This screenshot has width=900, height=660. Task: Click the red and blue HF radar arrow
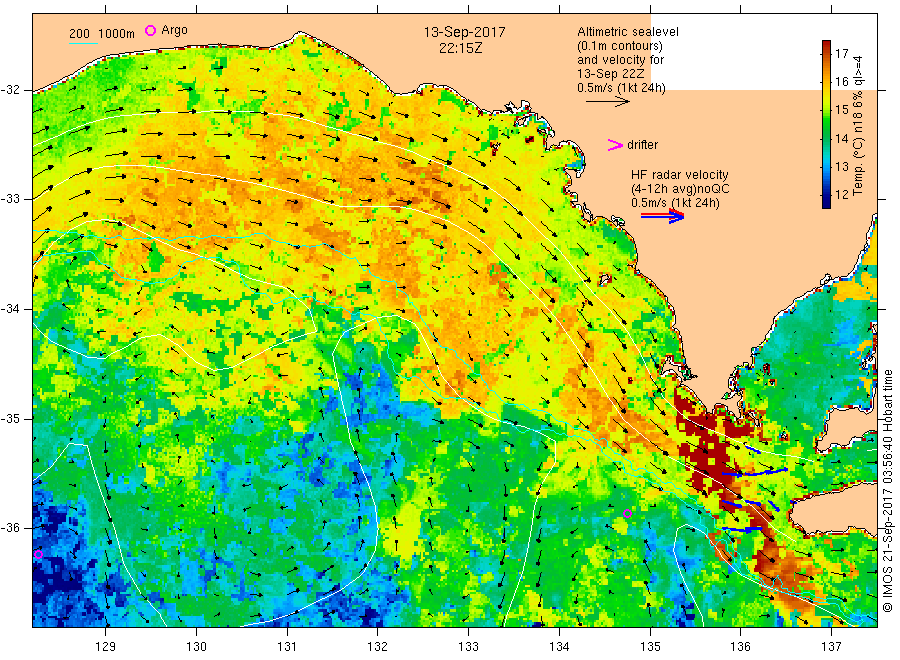point(662,216)
